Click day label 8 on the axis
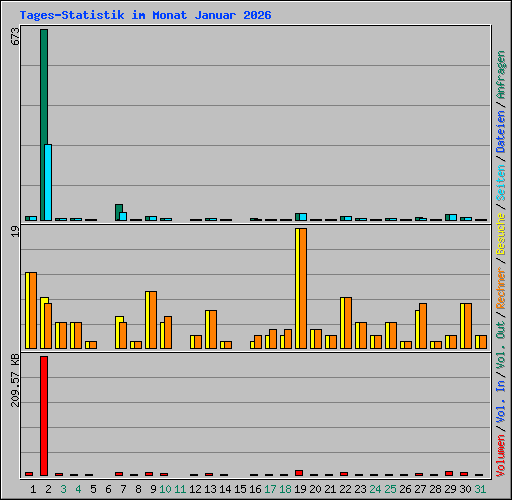512x500 pixels. 138,489
